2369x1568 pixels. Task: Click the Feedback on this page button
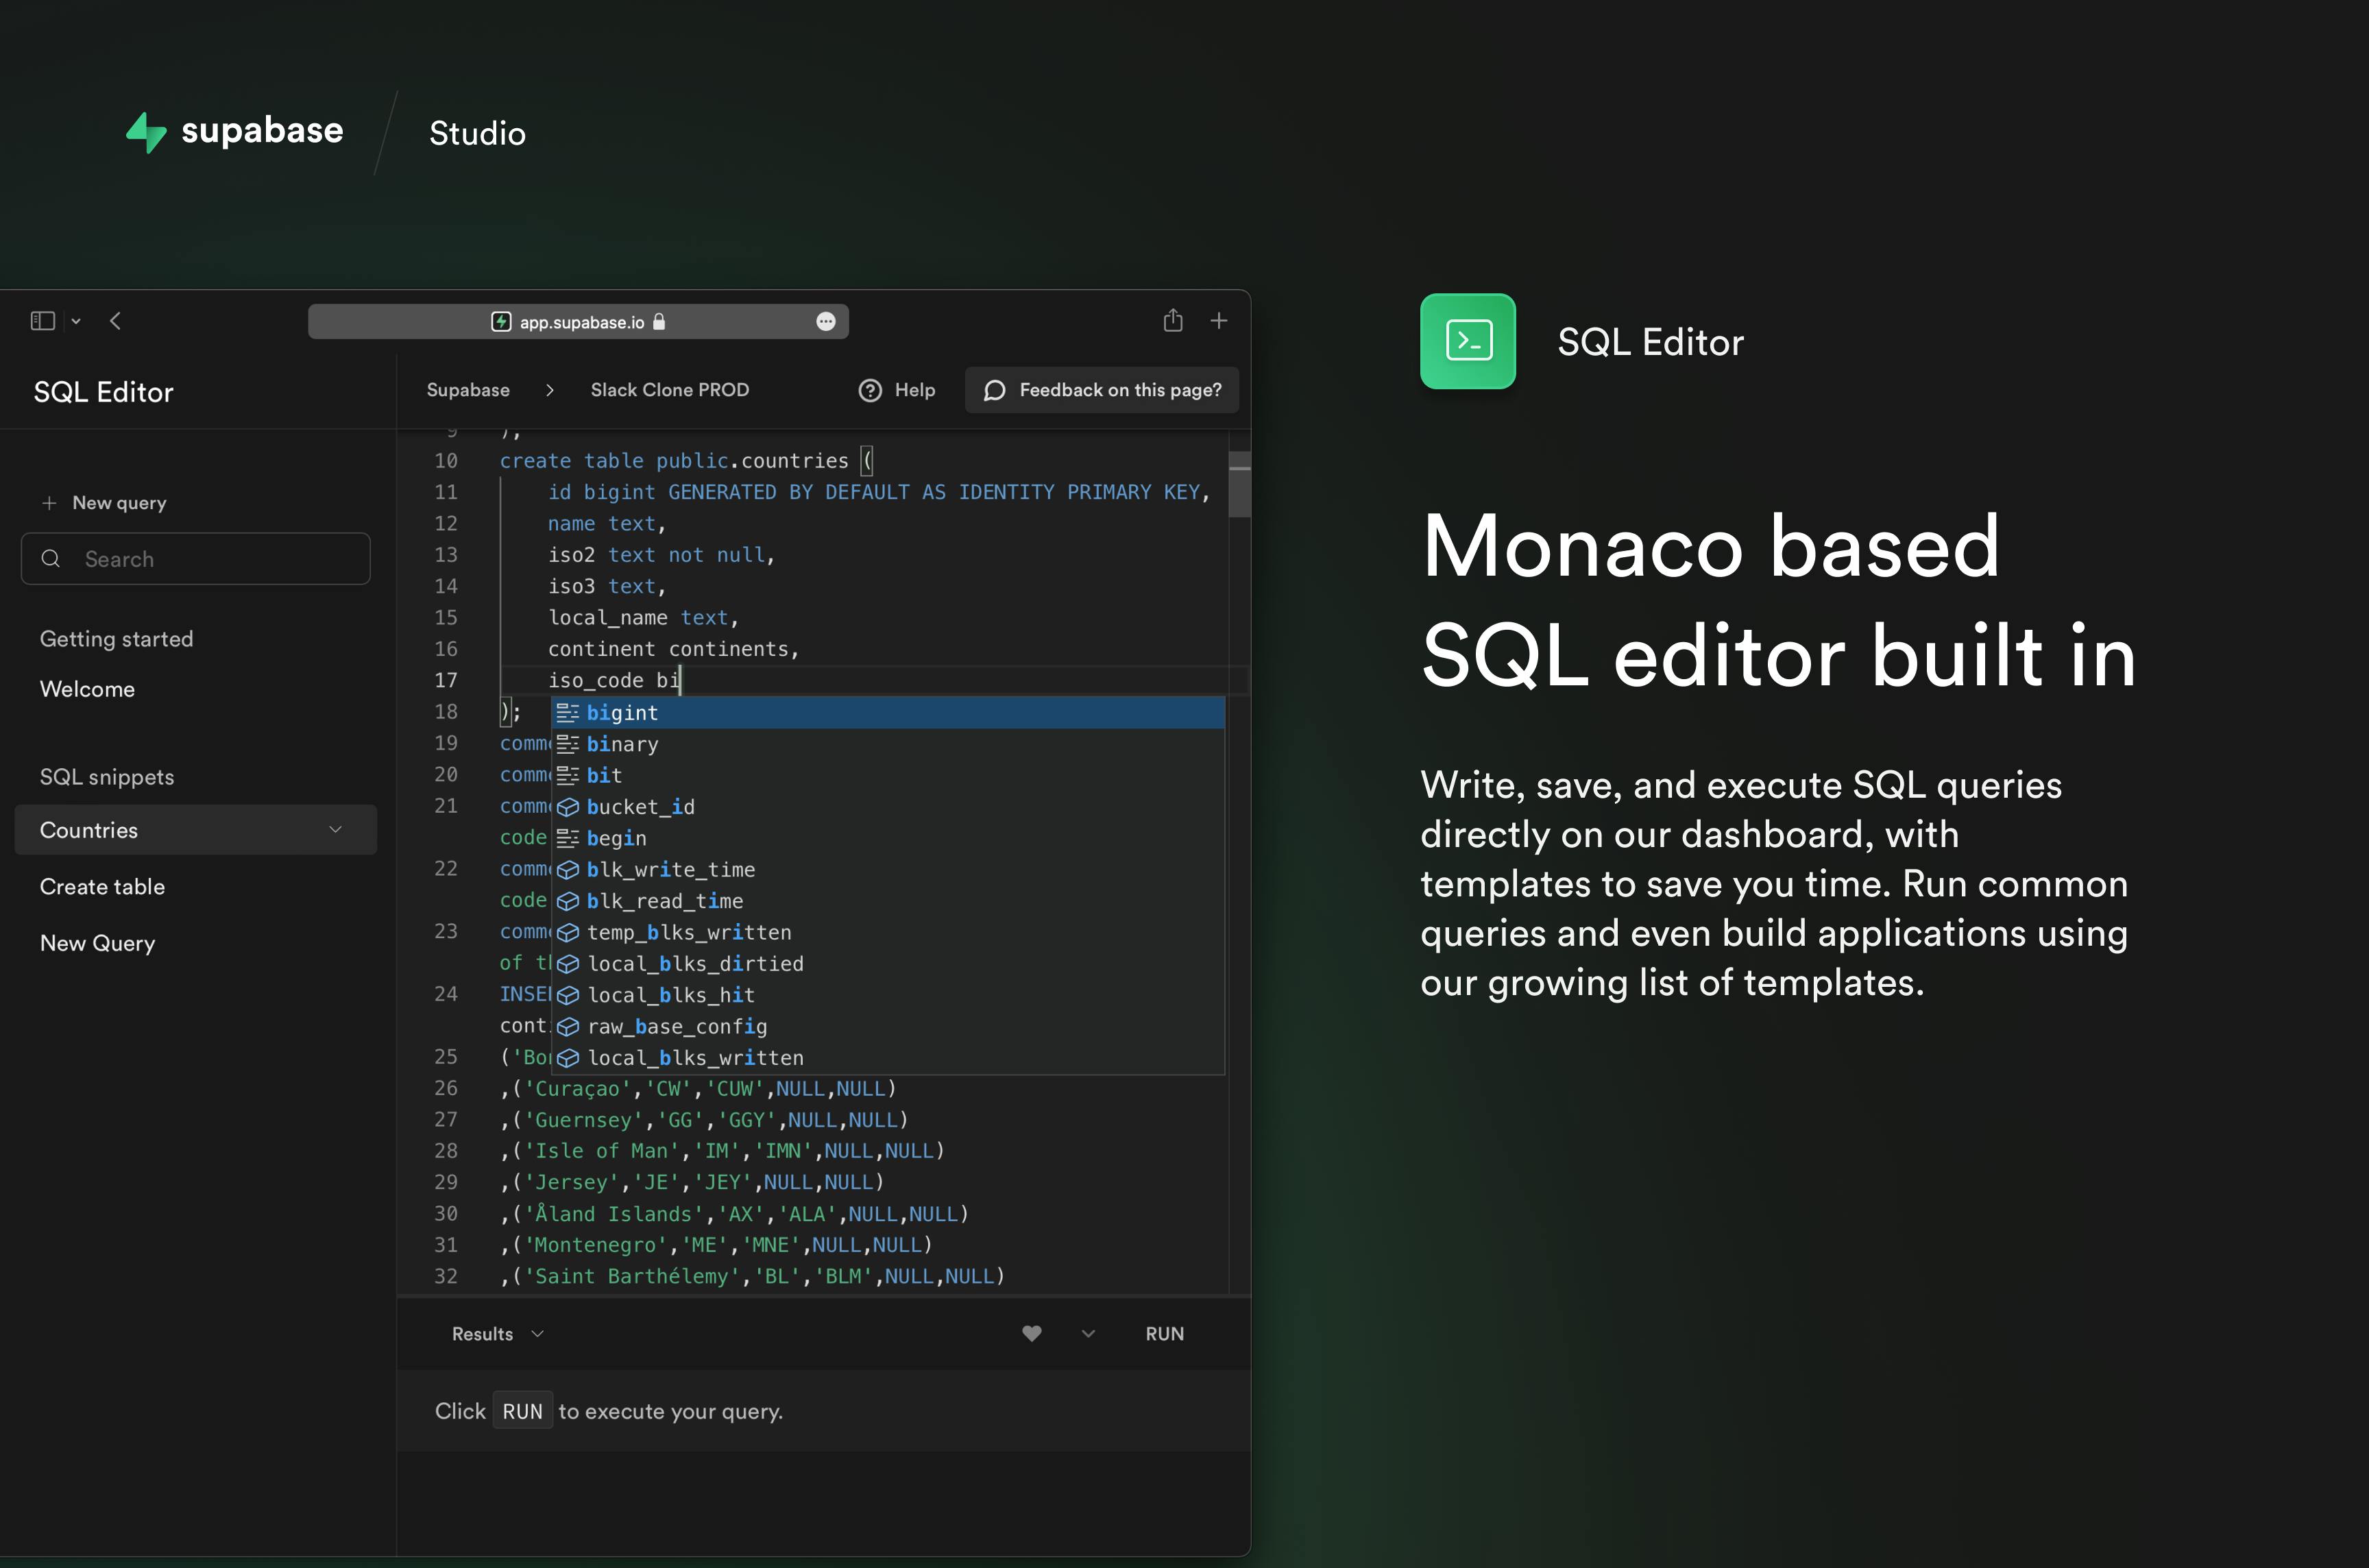tap(1102, 390)
